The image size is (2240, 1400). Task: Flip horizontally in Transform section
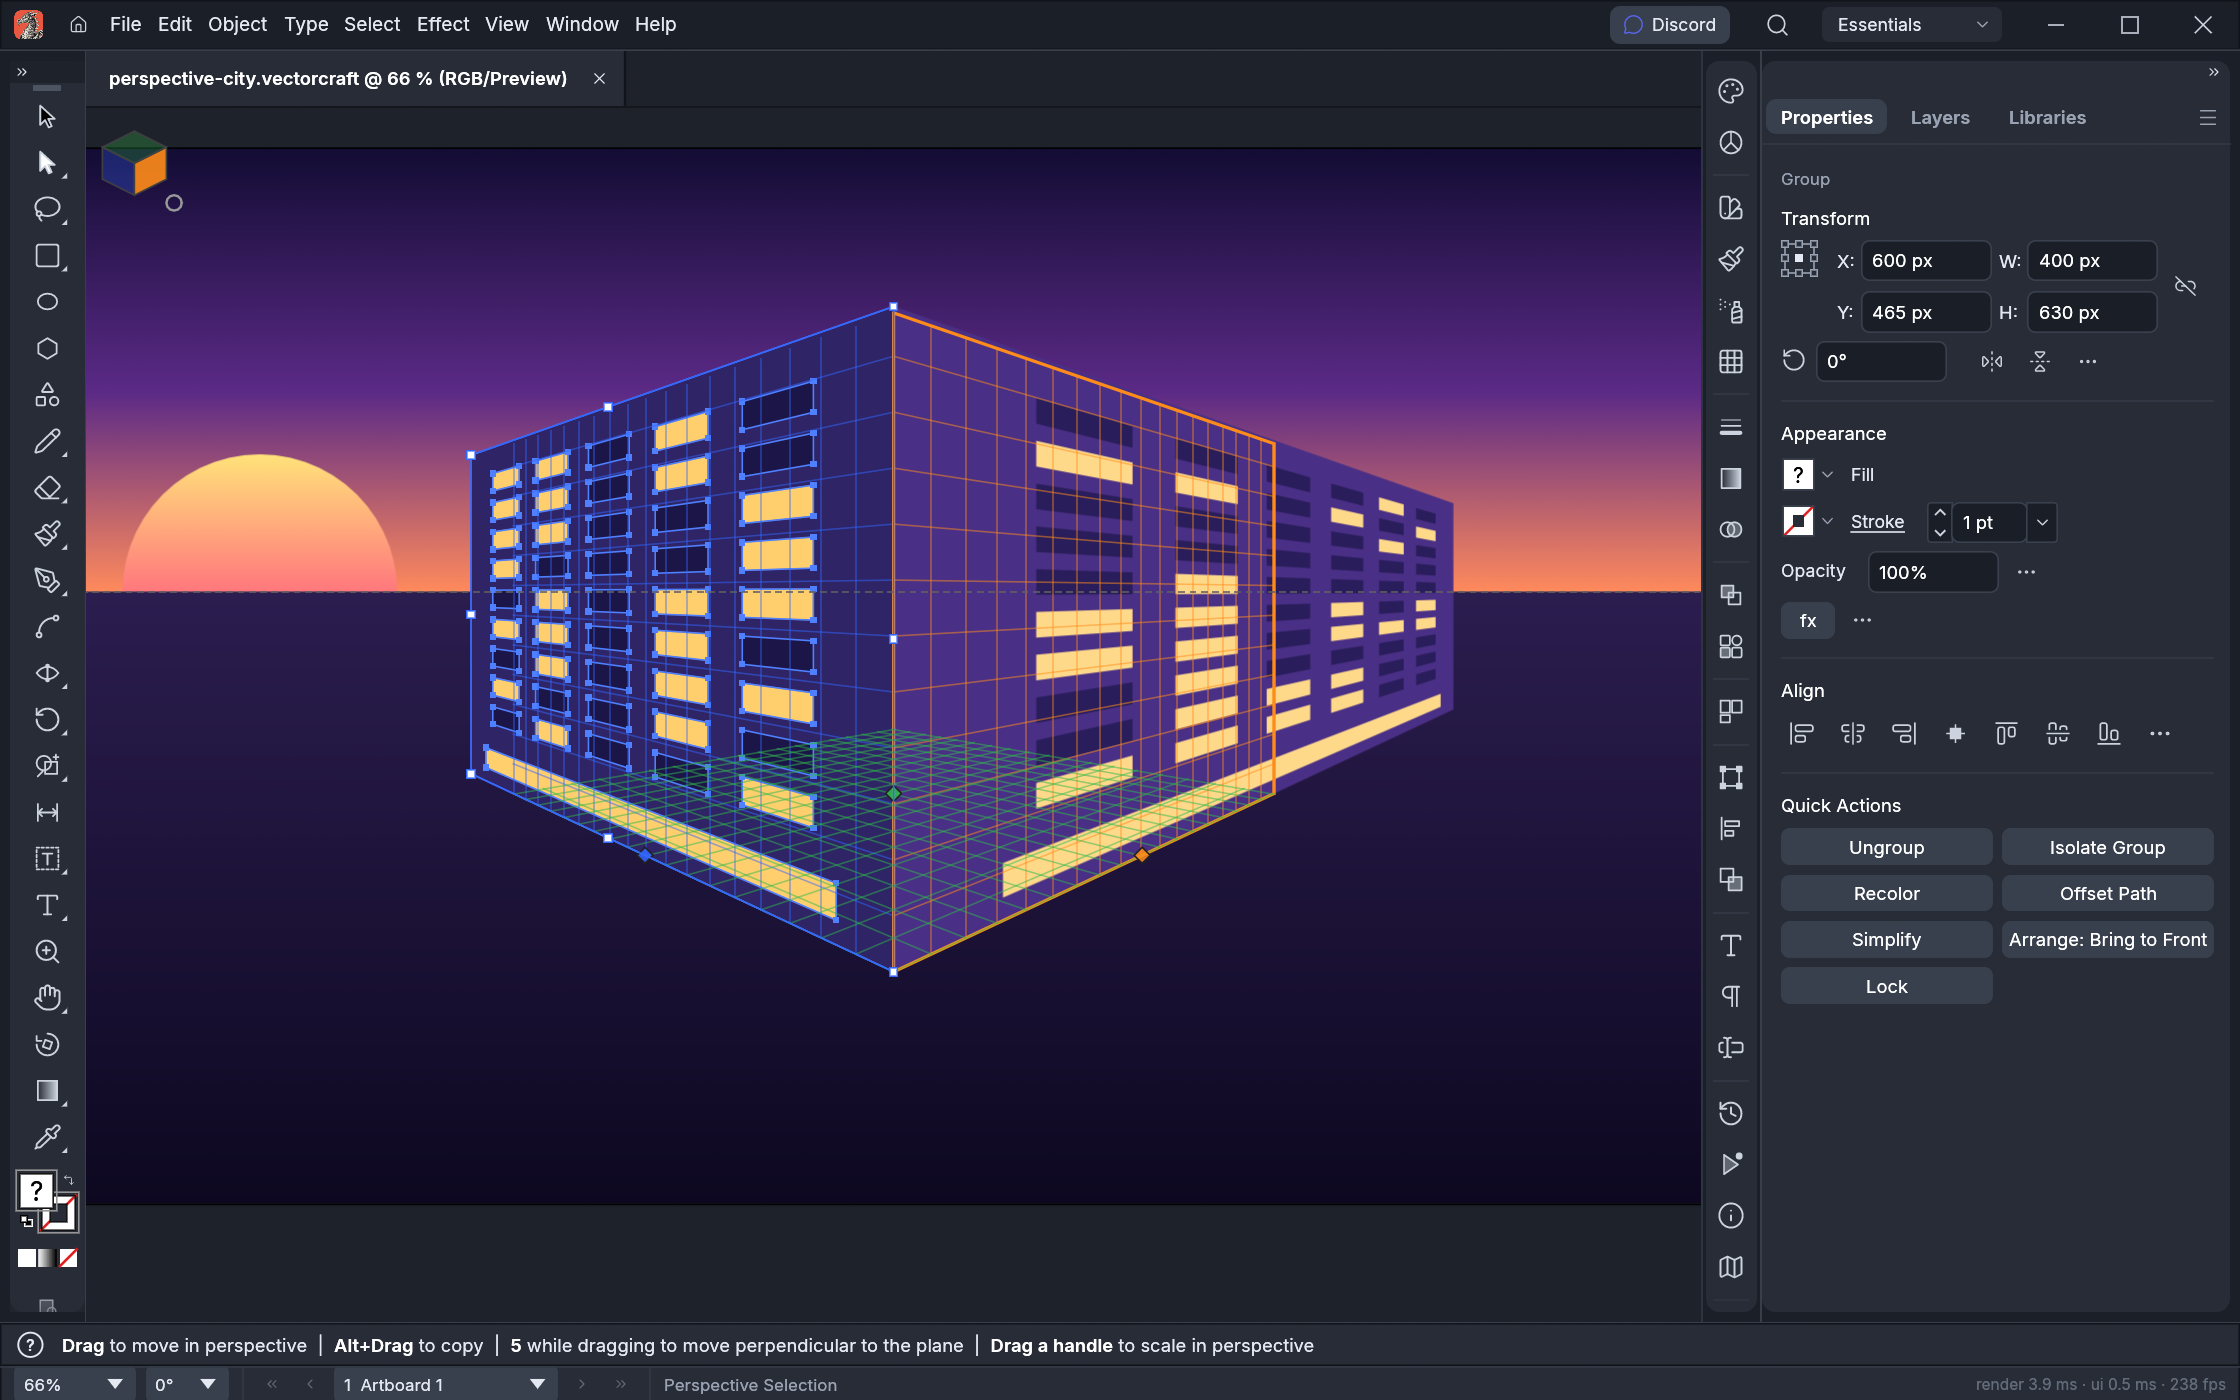click(x=1992, y=362)
